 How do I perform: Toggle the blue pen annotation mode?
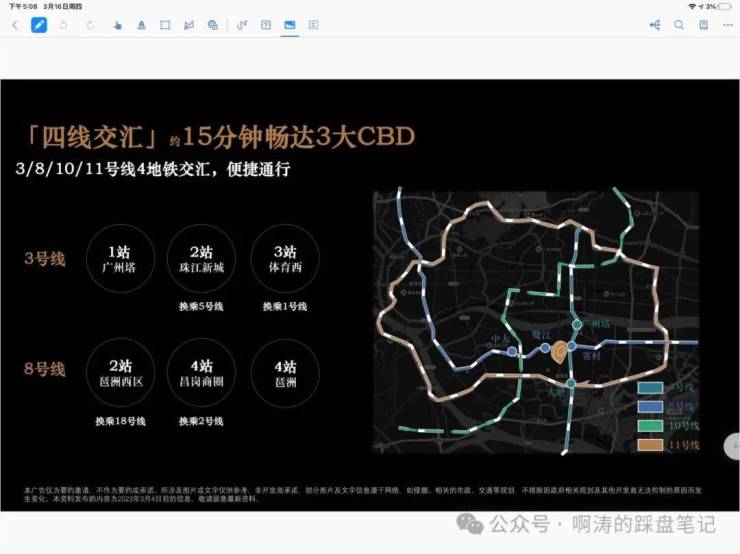pos(39,24)
